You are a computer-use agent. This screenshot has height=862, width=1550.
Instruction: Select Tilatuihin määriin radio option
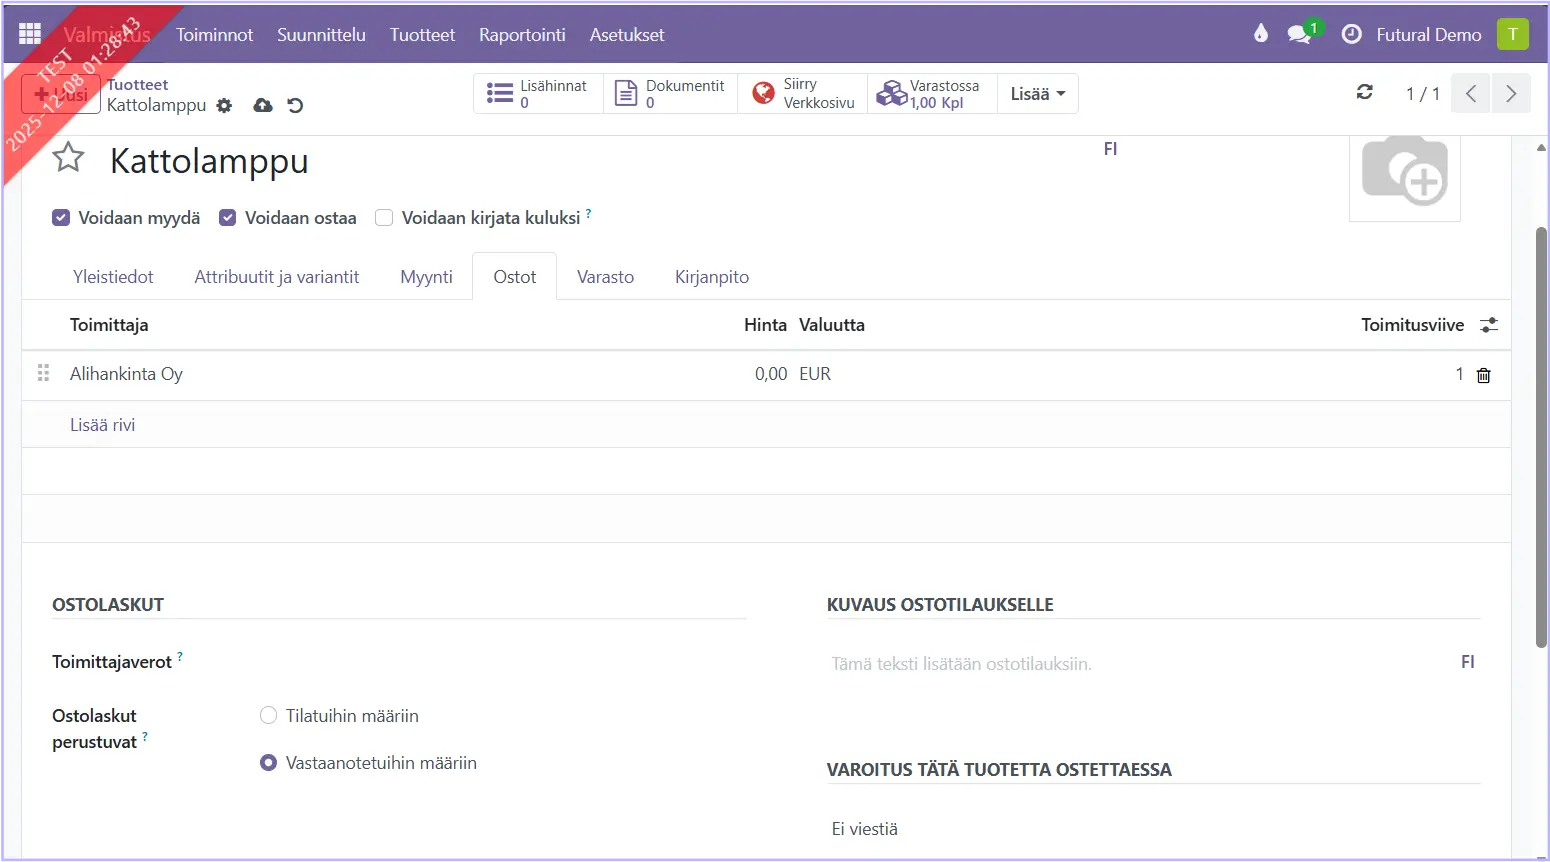(268, 716)
